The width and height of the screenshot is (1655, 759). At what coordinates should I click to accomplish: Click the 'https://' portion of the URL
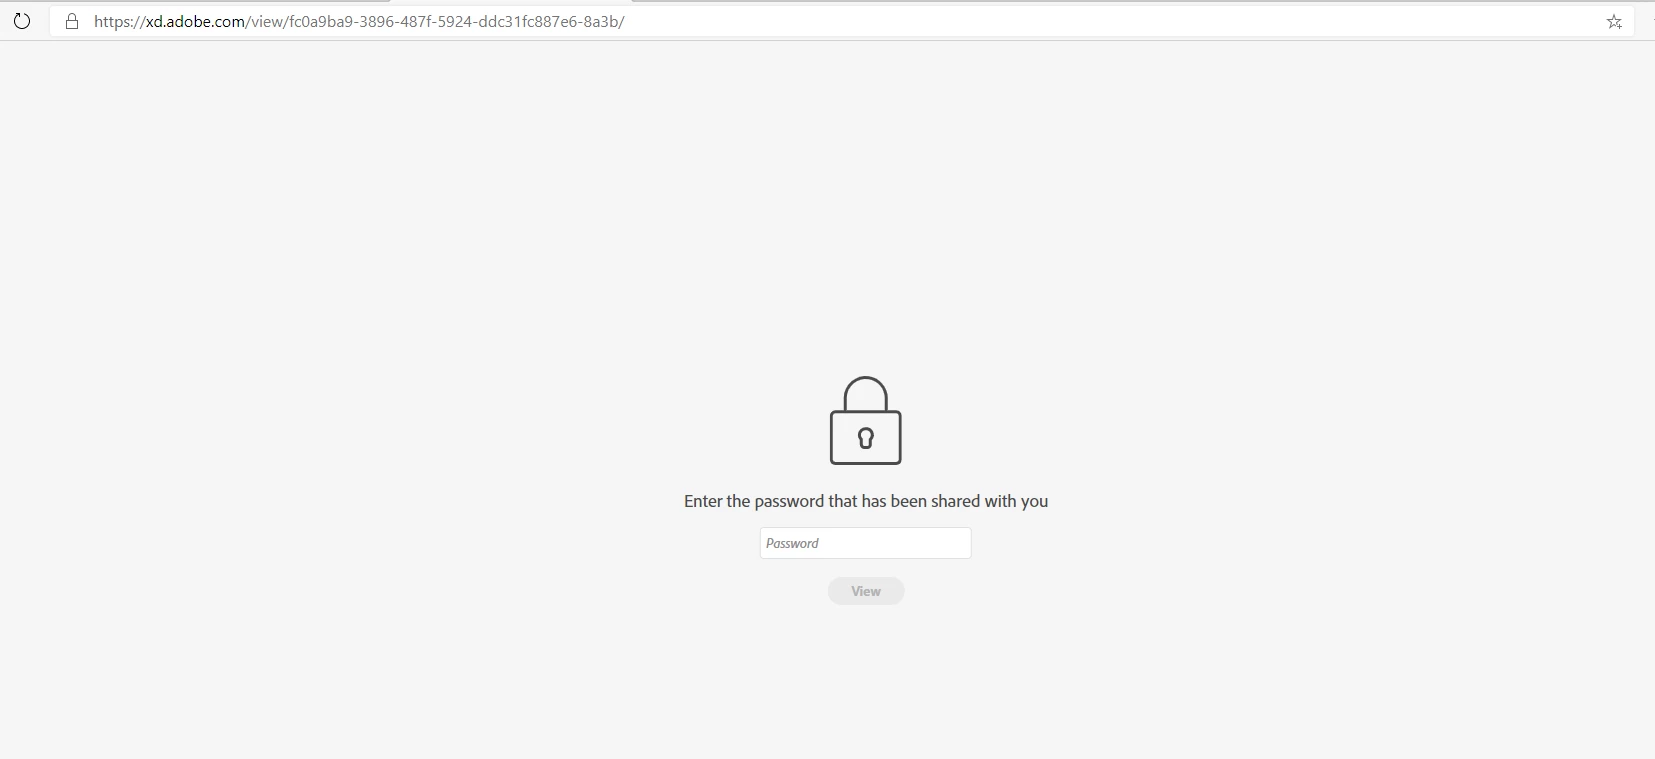point(120,21)
